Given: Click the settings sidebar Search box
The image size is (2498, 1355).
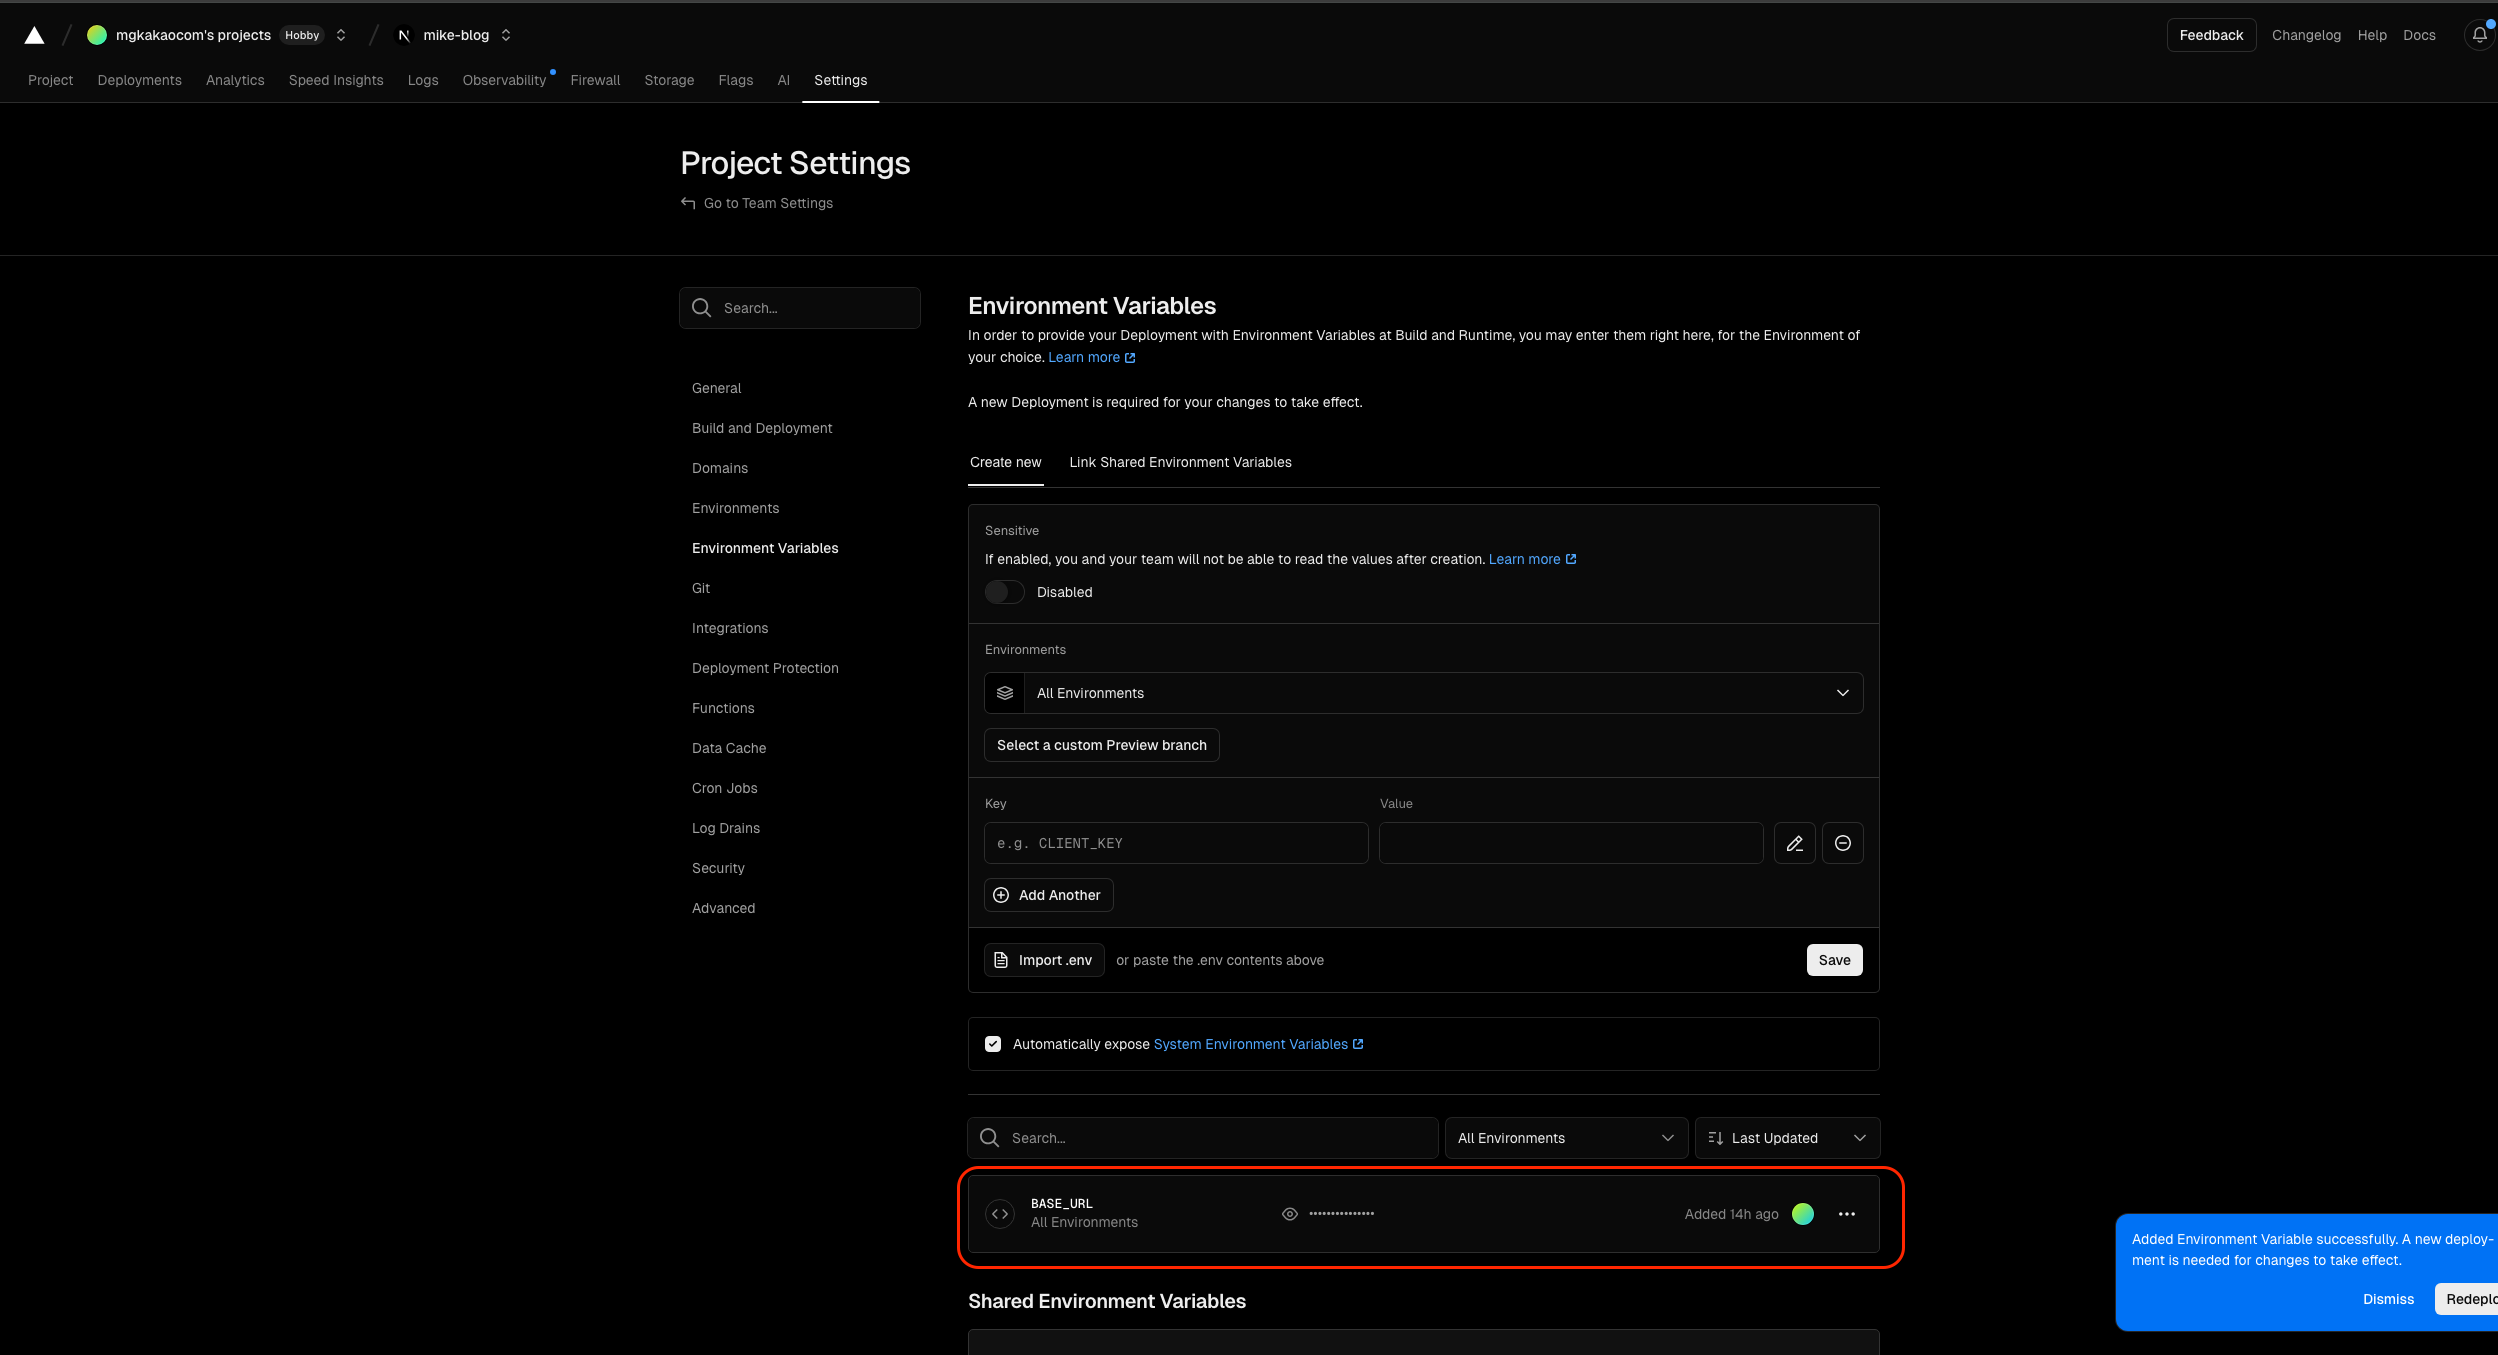Looking at the screenshot, I should pyautogui.click(x=800, y=308).
